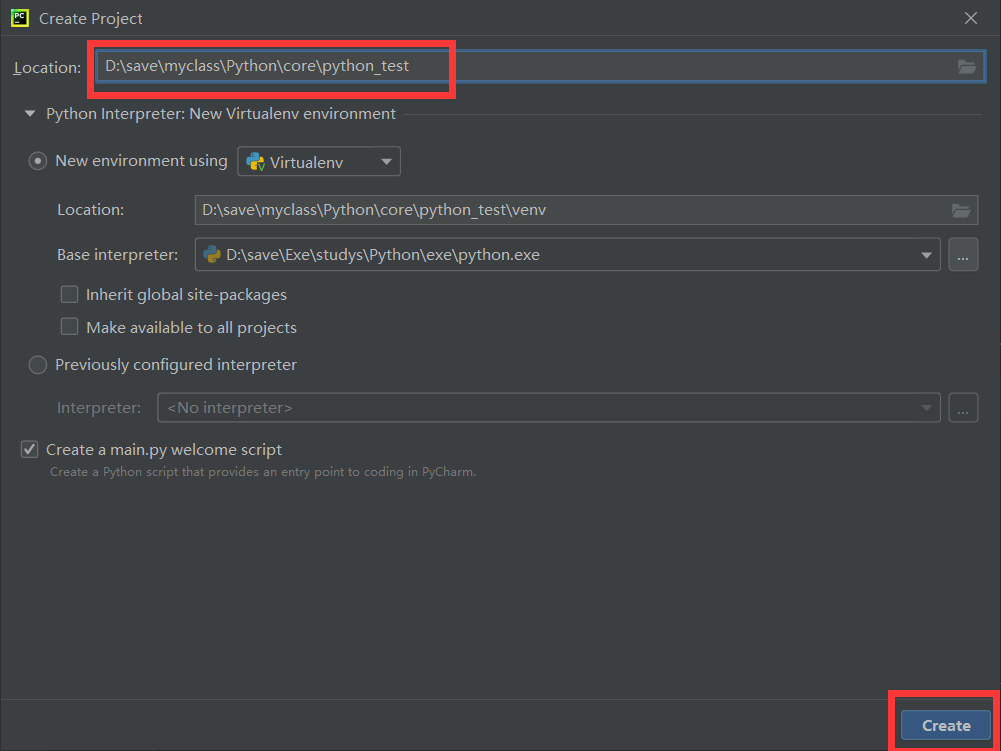Click the Base interpreter python.exe path text

383,255
